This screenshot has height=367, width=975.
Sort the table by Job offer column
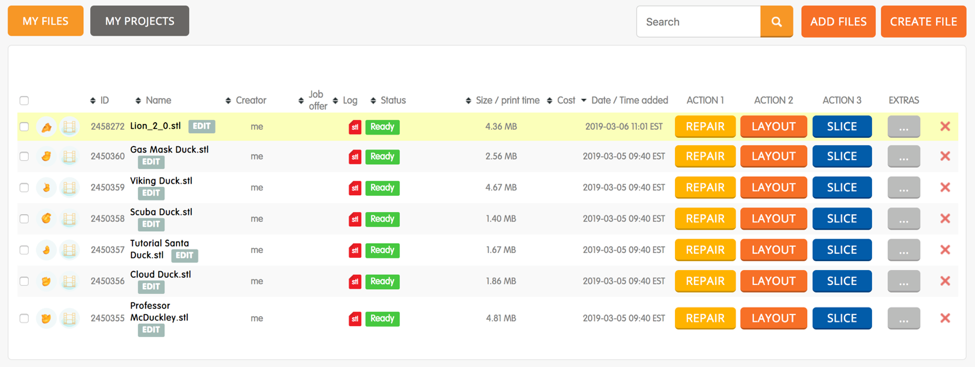(313, 100)
